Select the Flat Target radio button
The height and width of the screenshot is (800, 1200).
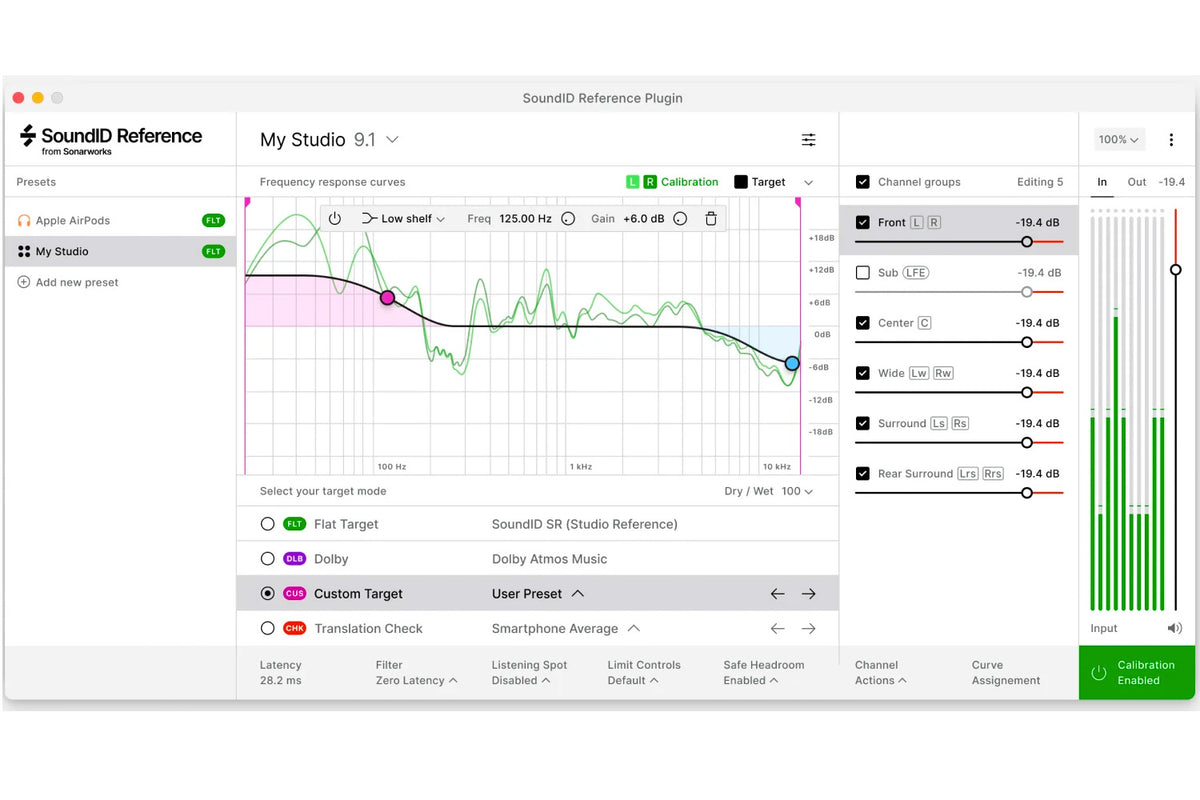click(x=267, y=524)
